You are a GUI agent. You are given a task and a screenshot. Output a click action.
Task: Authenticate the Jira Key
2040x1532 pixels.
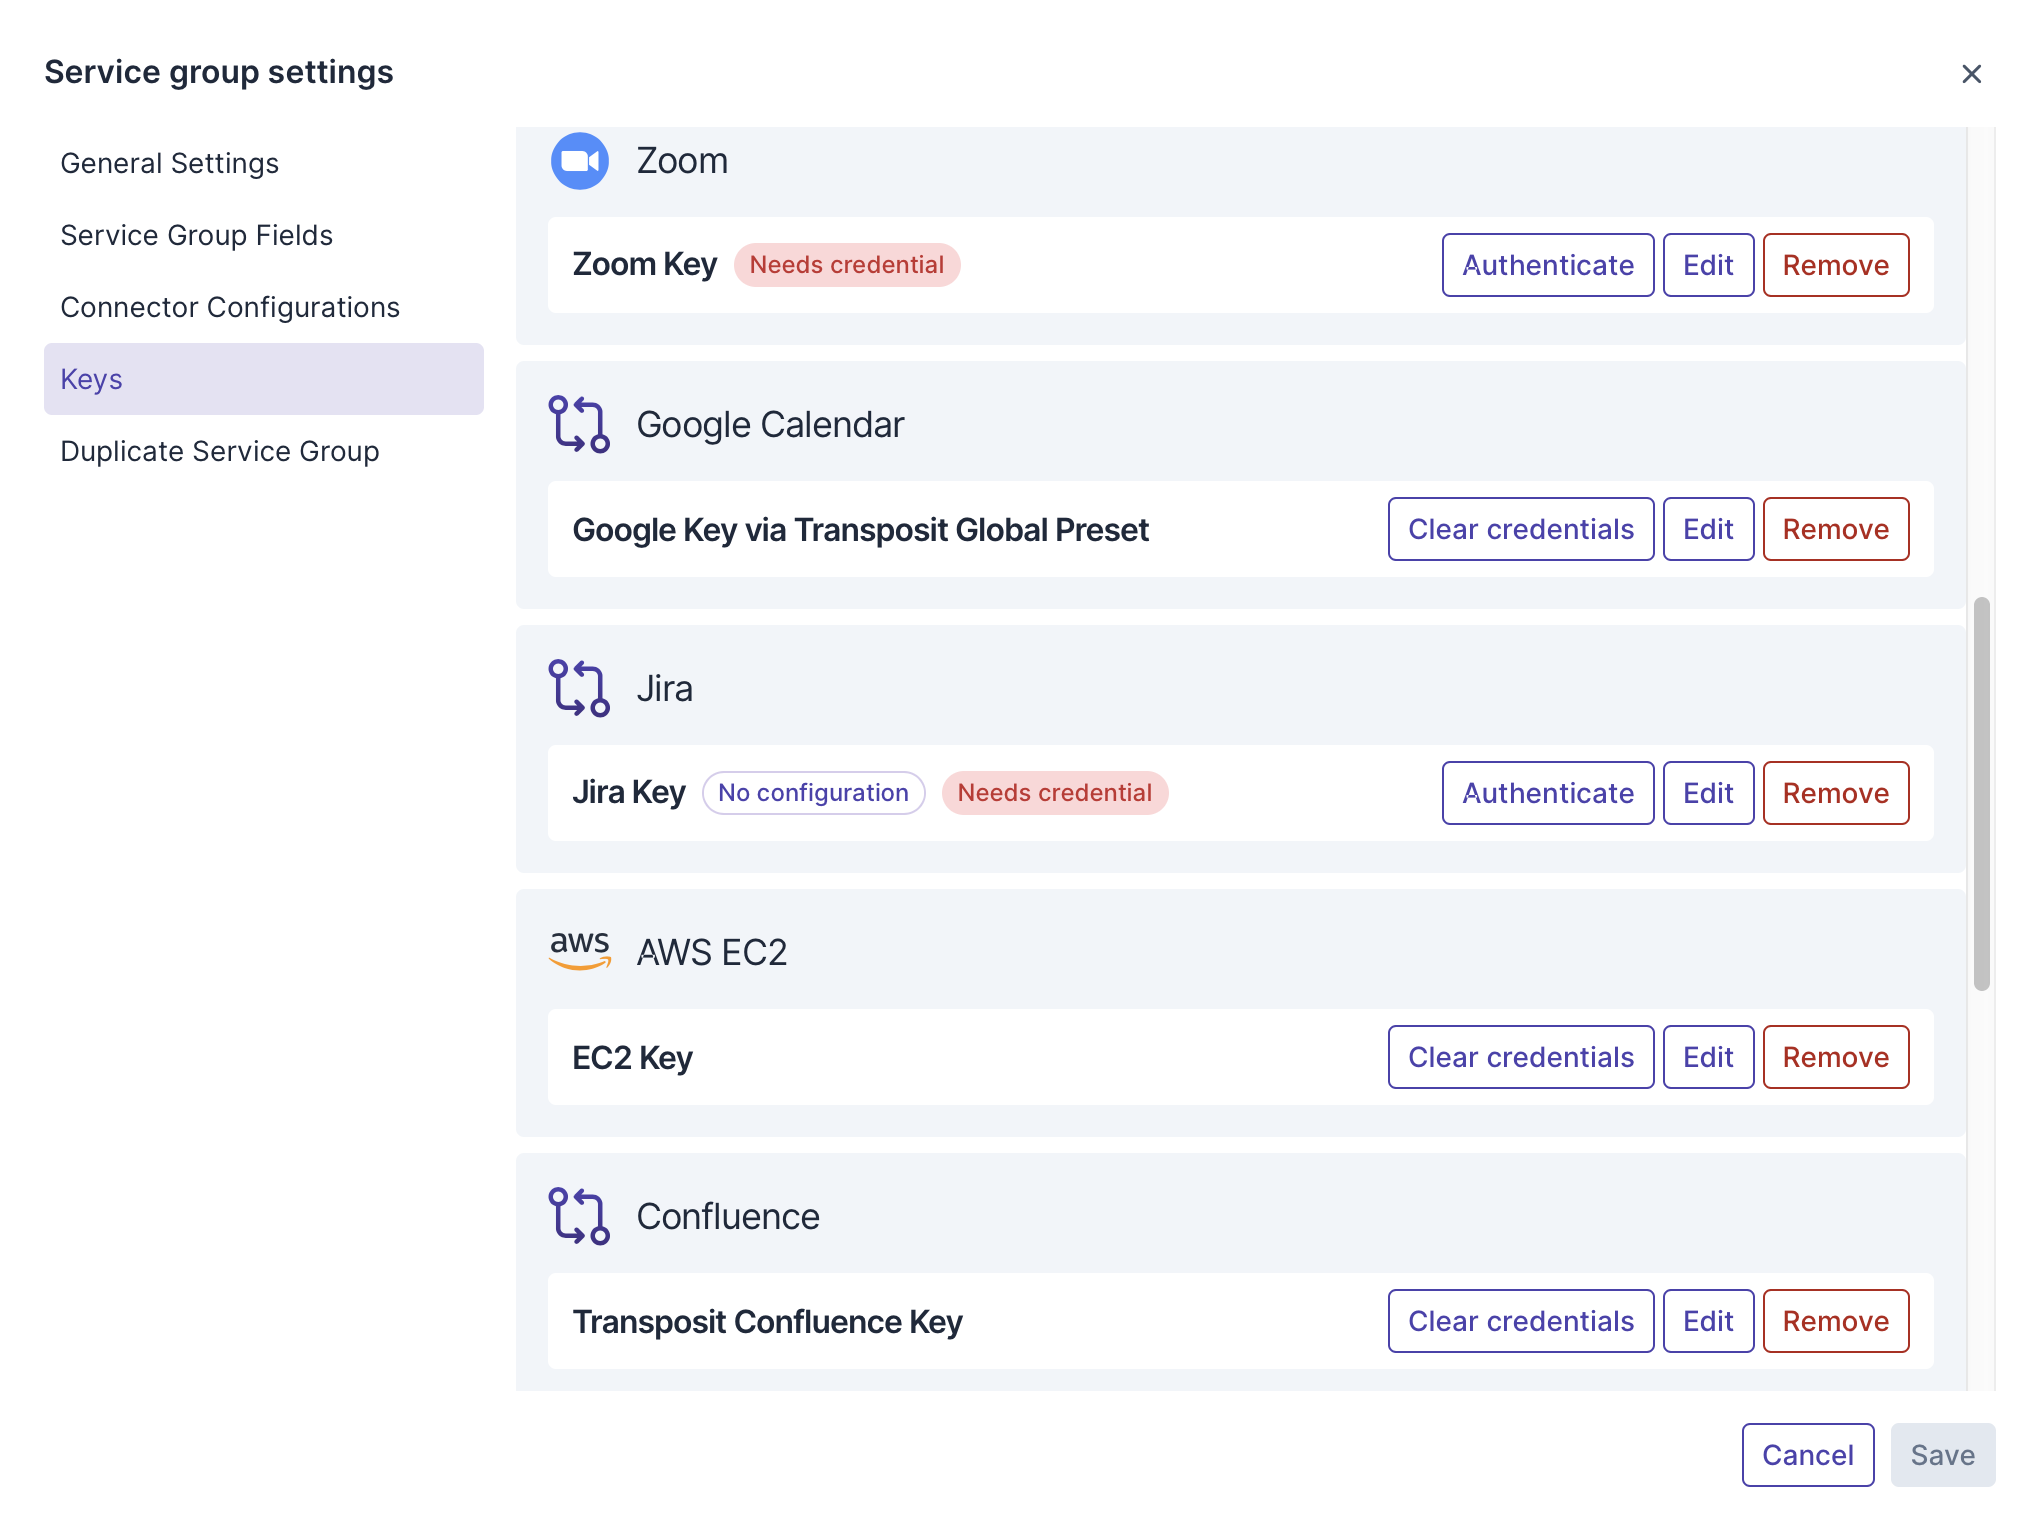tap(1547, 793)
